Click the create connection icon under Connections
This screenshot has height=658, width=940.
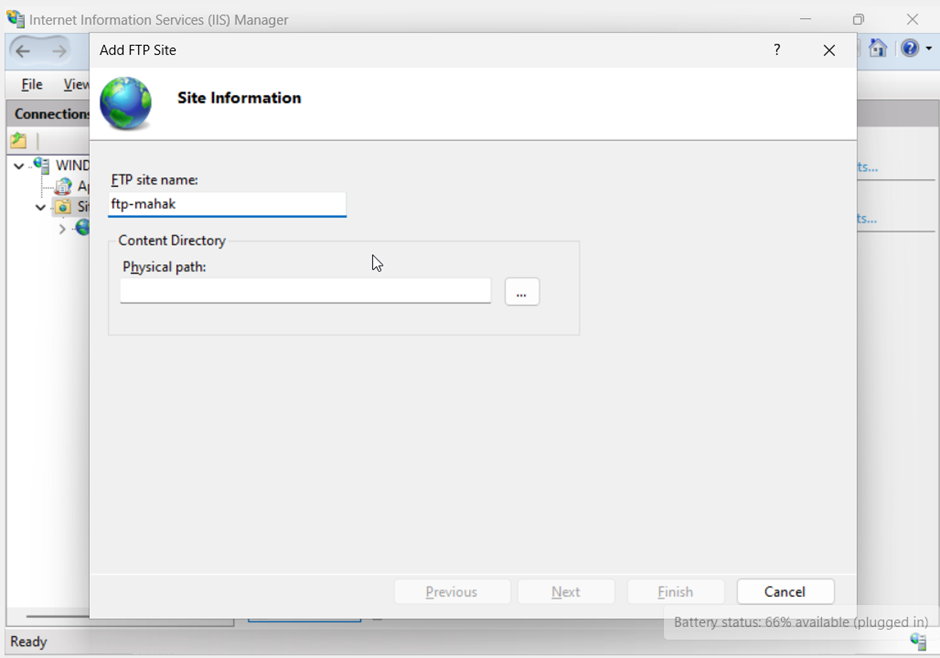click(19, 141)
